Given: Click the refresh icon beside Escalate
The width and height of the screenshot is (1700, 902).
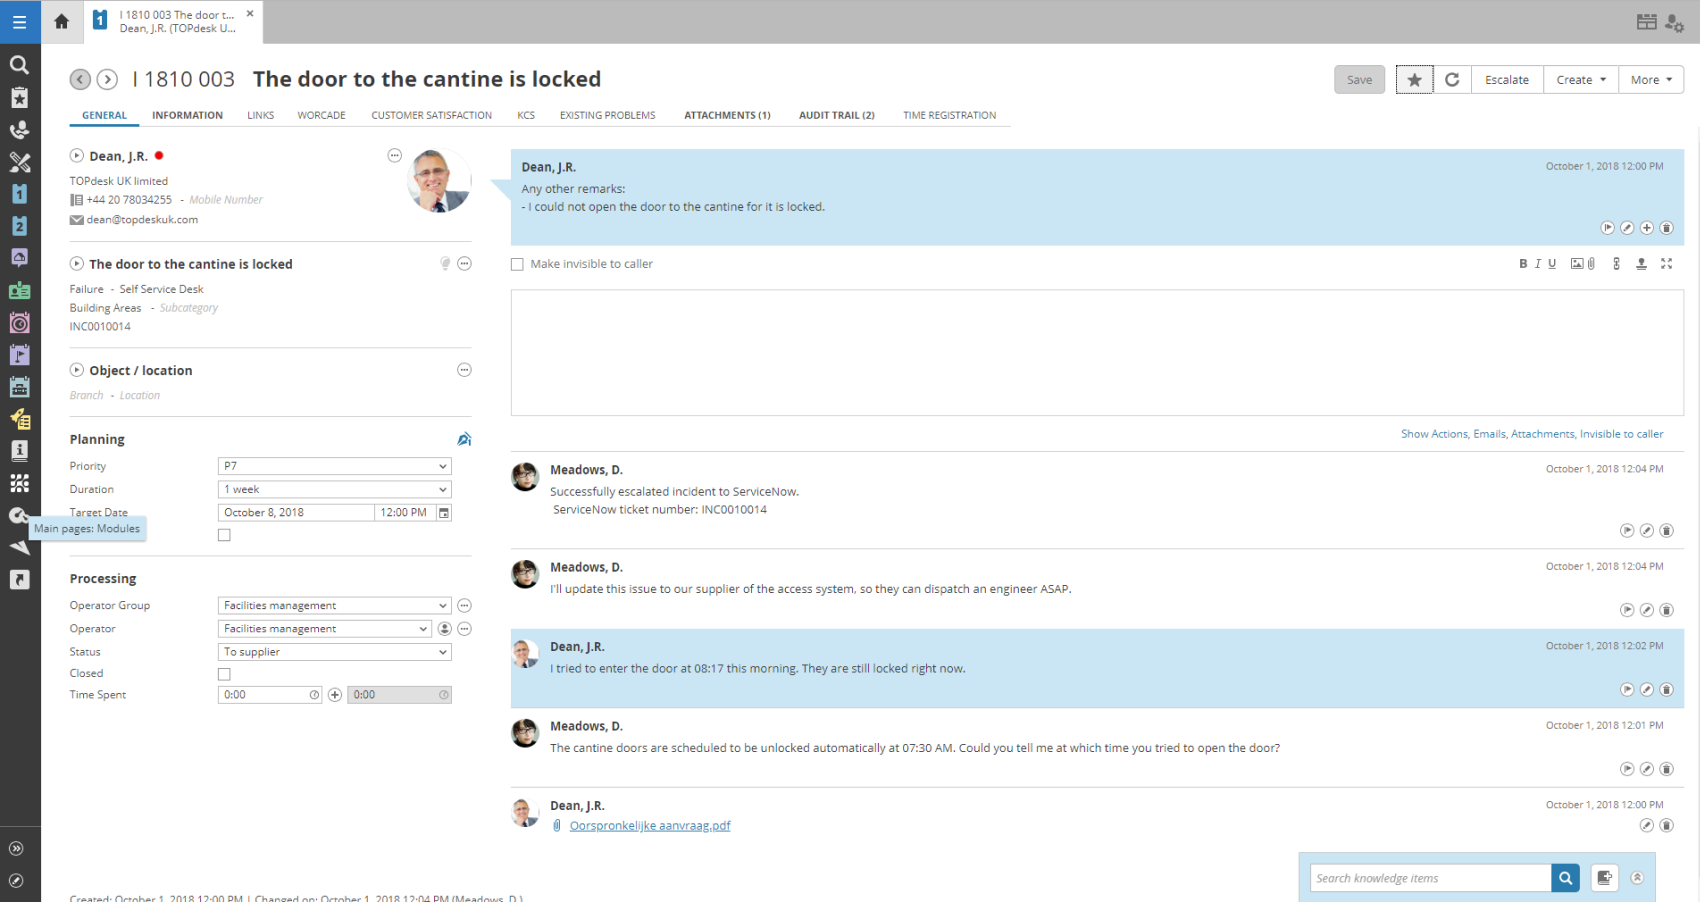Looking at the screenshot, I should [1452, 80].
